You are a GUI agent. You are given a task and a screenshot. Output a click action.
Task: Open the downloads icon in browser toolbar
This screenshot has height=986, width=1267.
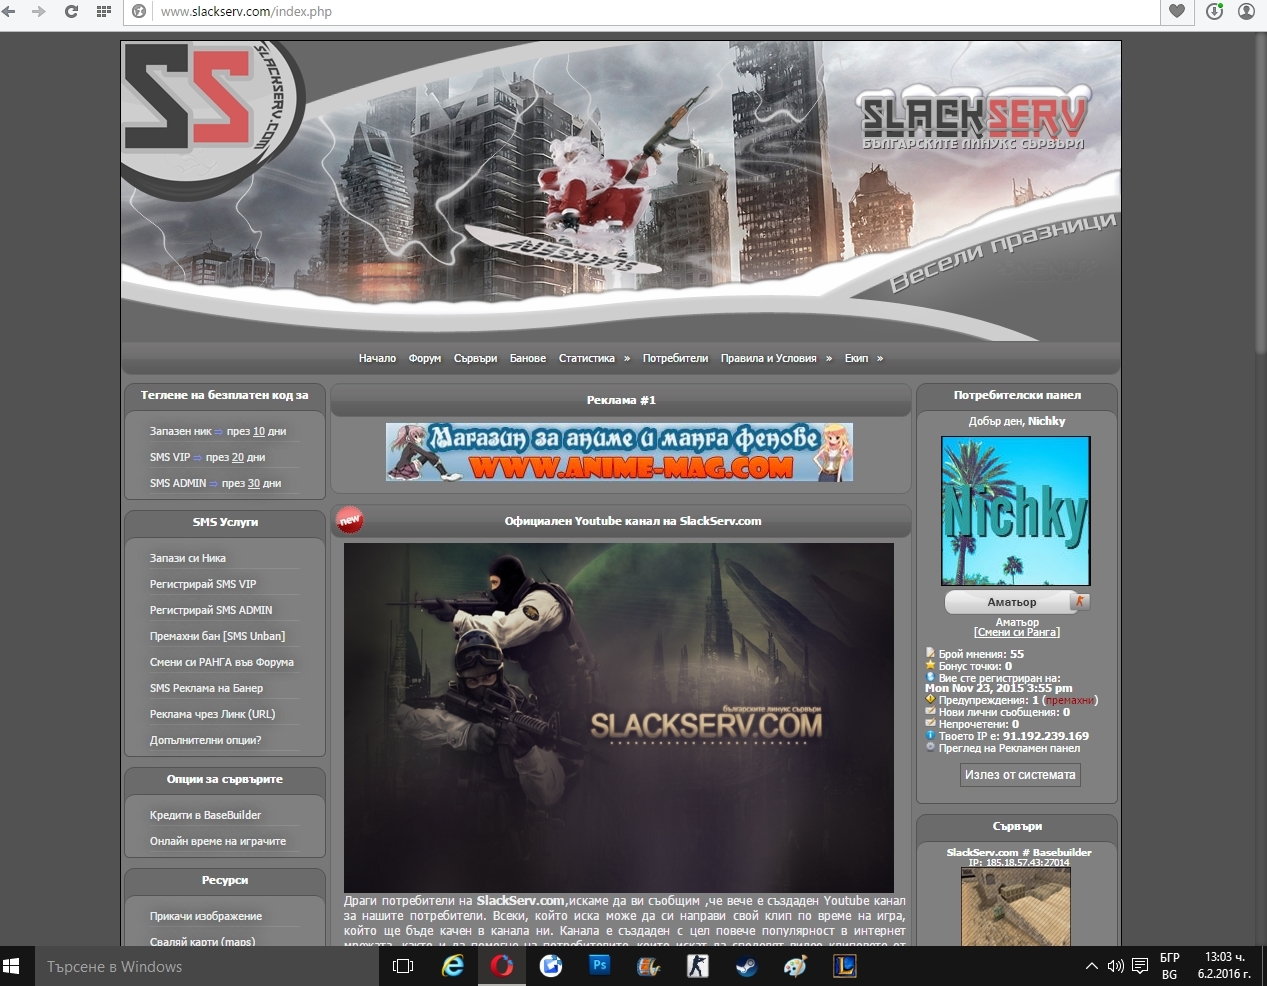pyautogui.click(x=1214, y=11)
